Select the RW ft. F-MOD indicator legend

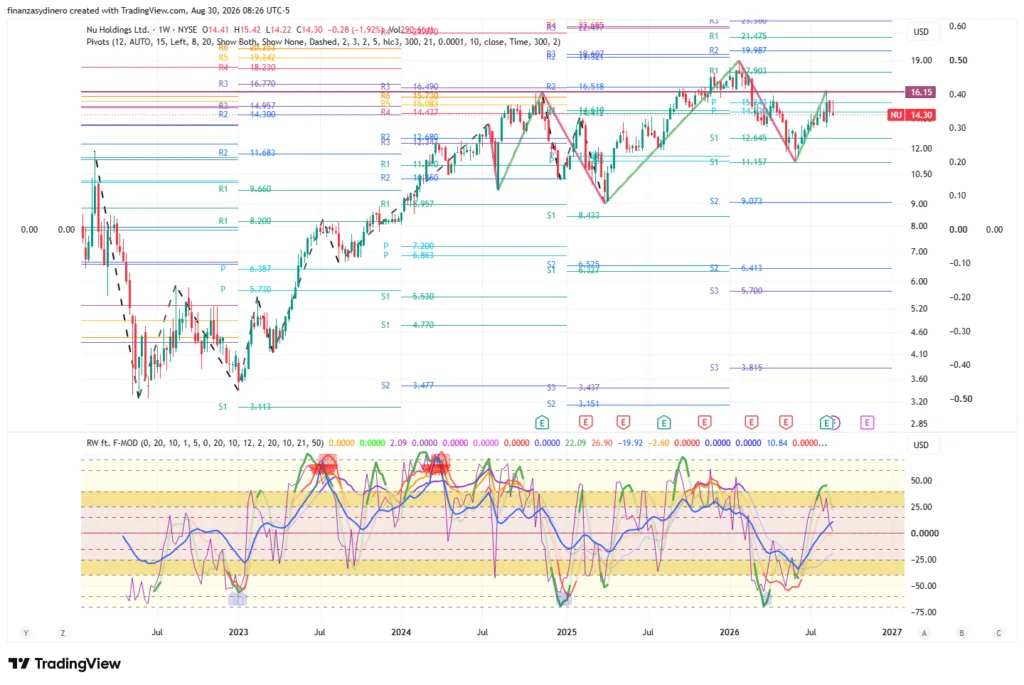tap(204, 443)
